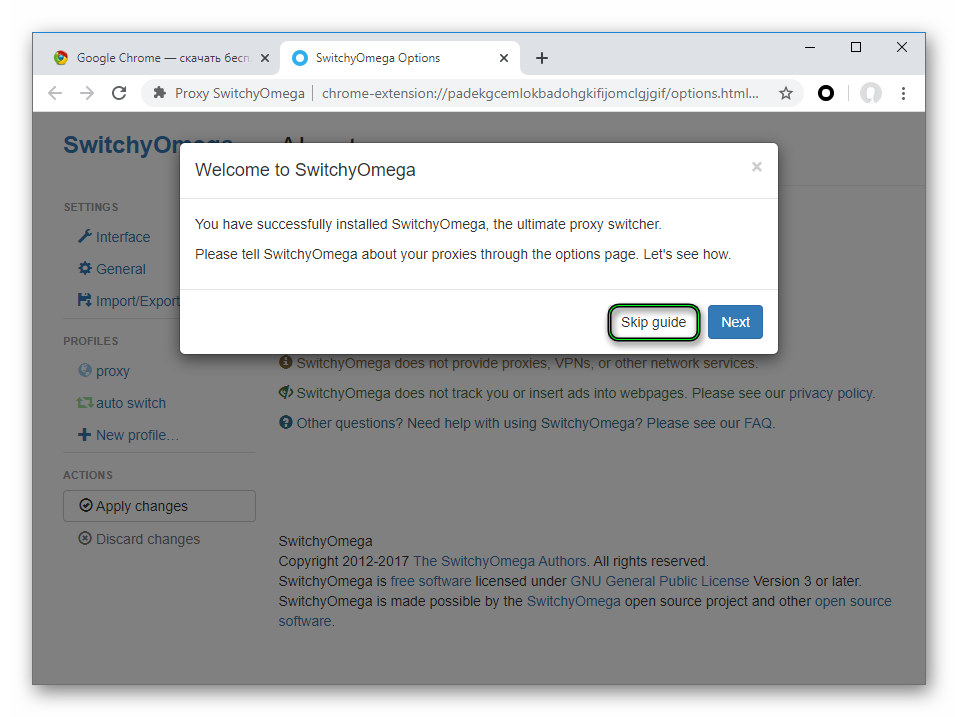Image resolution: width=958 pixels, height=717 pixels.
Task: Click the 'Copyright 2012-2017' text
Action: coord(344,561)
